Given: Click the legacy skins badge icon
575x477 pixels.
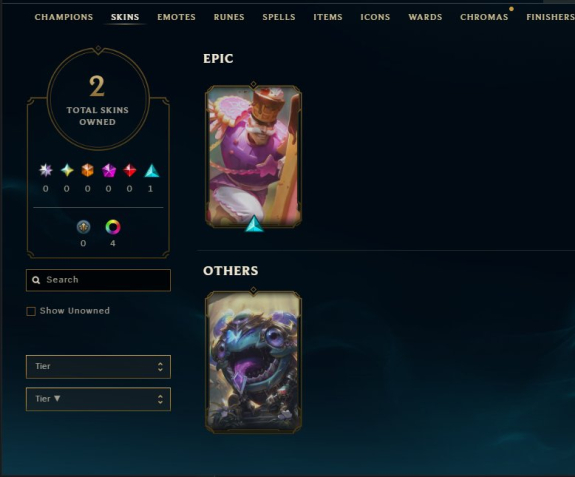Looking at the screenshot, I should point(83,227).
